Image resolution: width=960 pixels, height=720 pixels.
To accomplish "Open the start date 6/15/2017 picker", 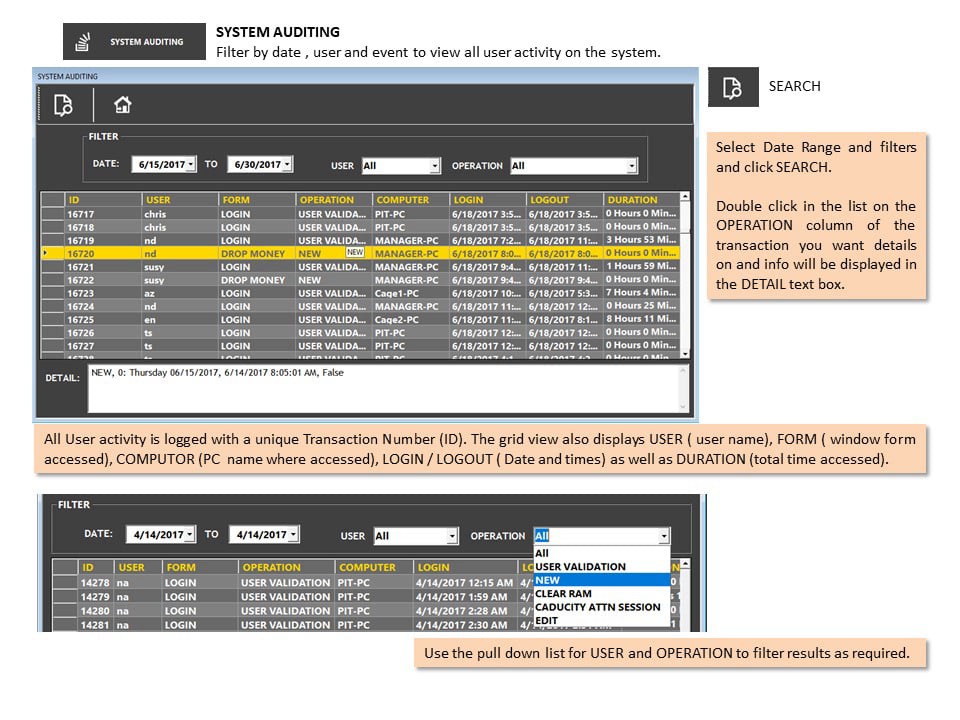I will coord(190,164).
